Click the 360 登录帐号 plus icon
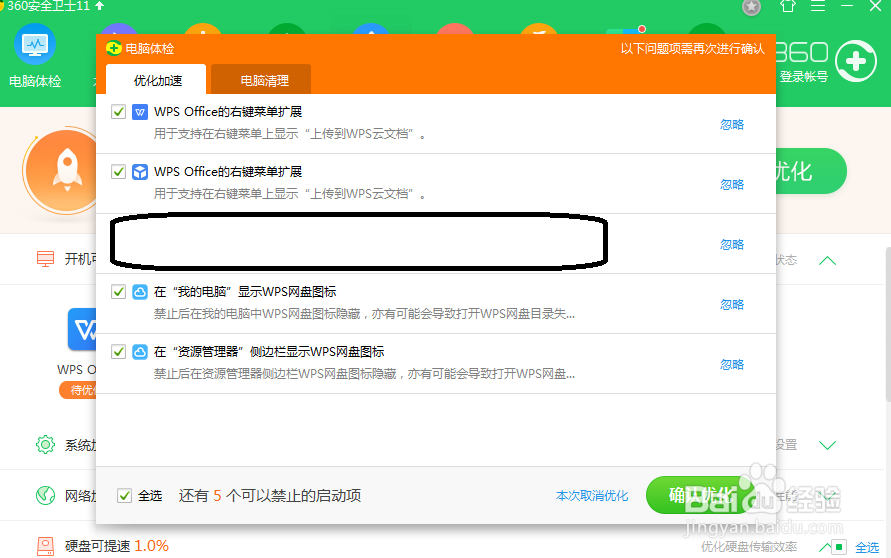This screenshot has height=558, width=891. tap(856, 61)
